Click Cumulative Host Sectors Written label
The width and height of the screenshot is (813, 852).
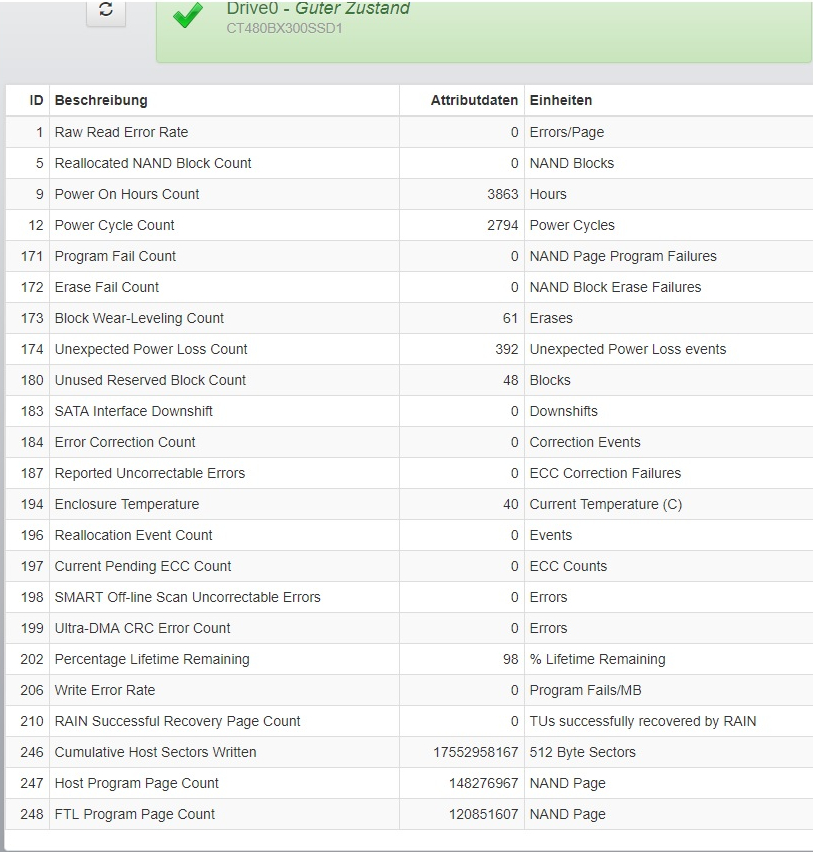click(155, 751)
